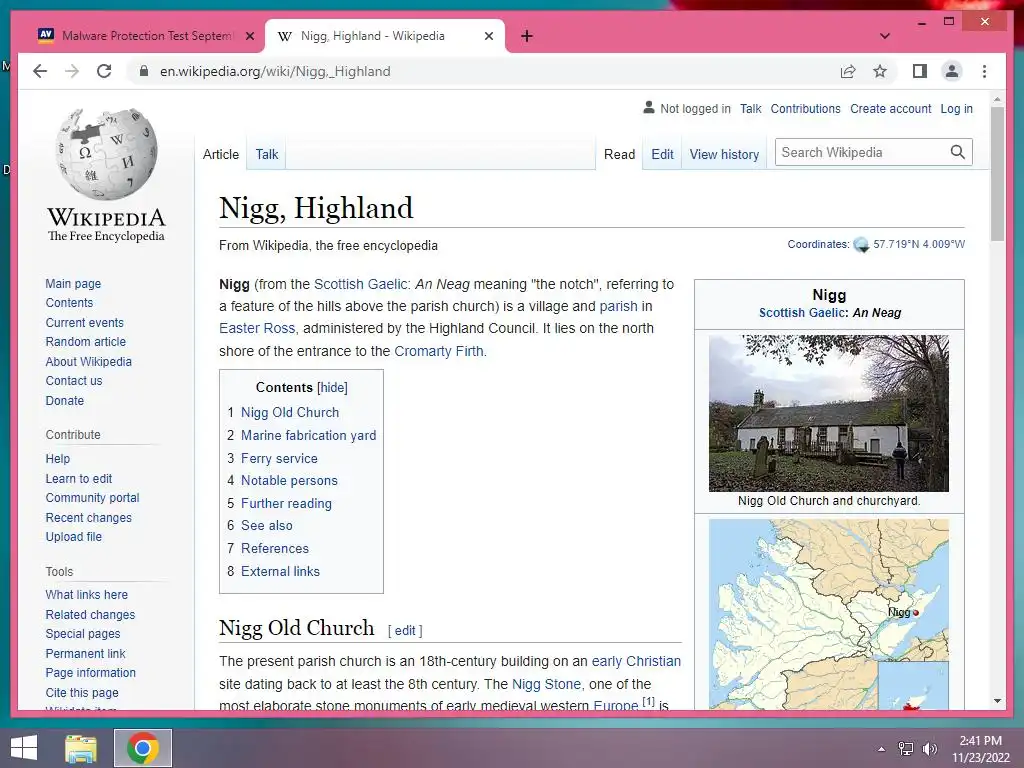Click the not-logged-in user icon
Image resolution: width=1024 pixels, height=768 pixels.
[648, 108]
